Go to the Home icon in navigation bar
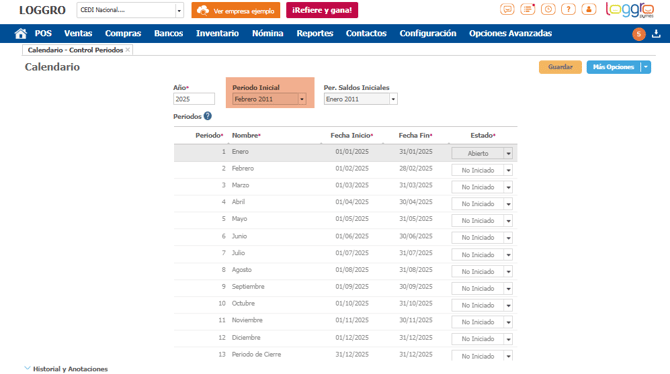670x374 pixels. [x=20, y=33]
